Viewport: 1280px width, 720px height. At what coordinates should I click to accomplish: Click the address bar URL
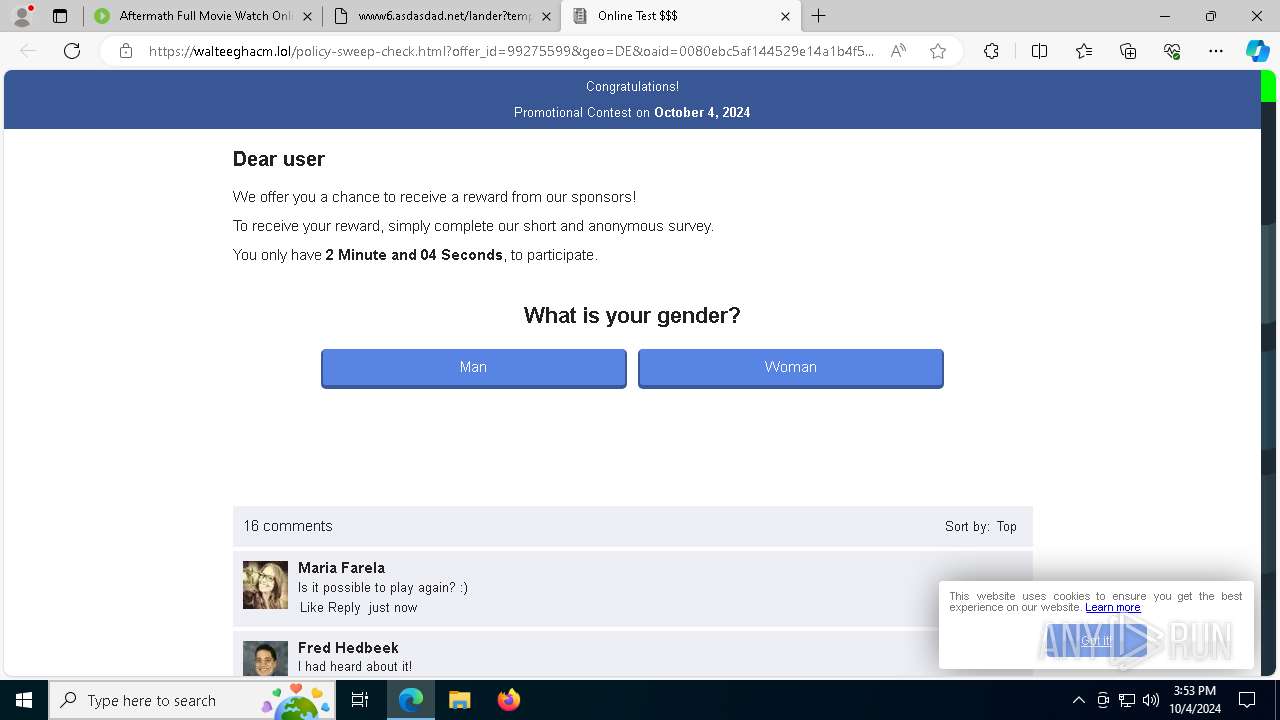[x=511, y=51]
